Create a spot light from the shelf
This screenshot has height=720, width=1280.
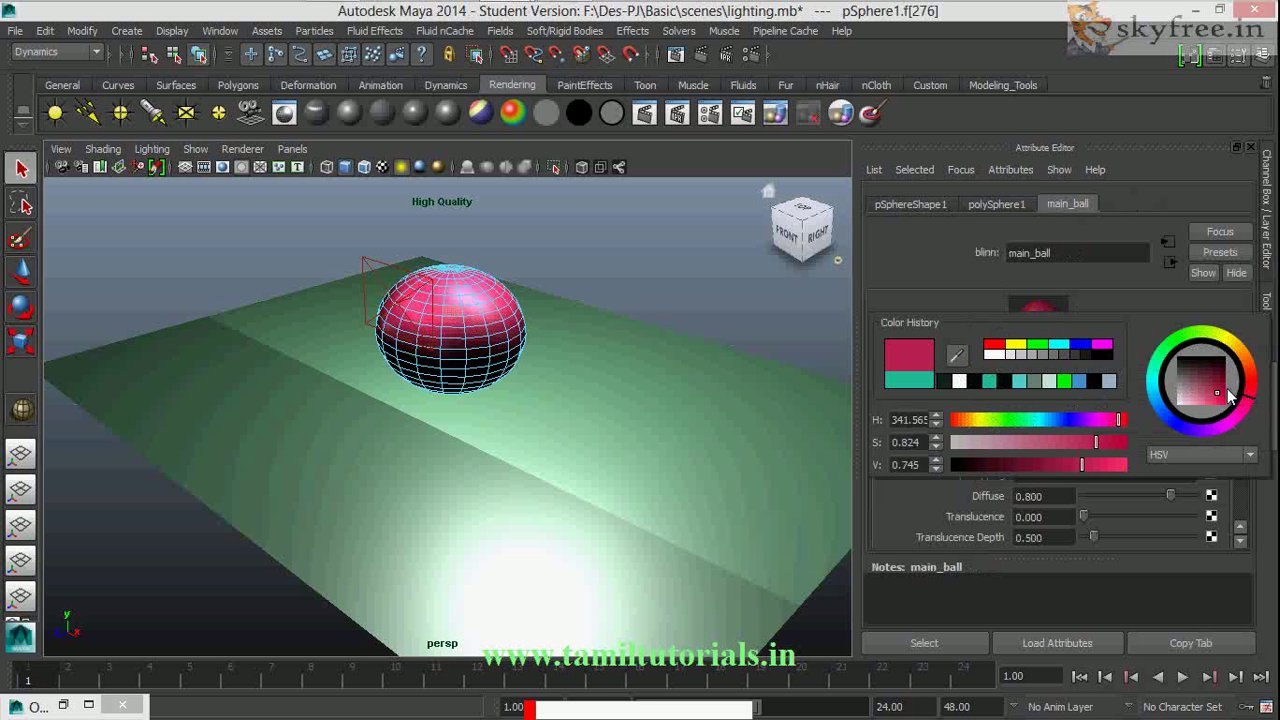(153, 113)
